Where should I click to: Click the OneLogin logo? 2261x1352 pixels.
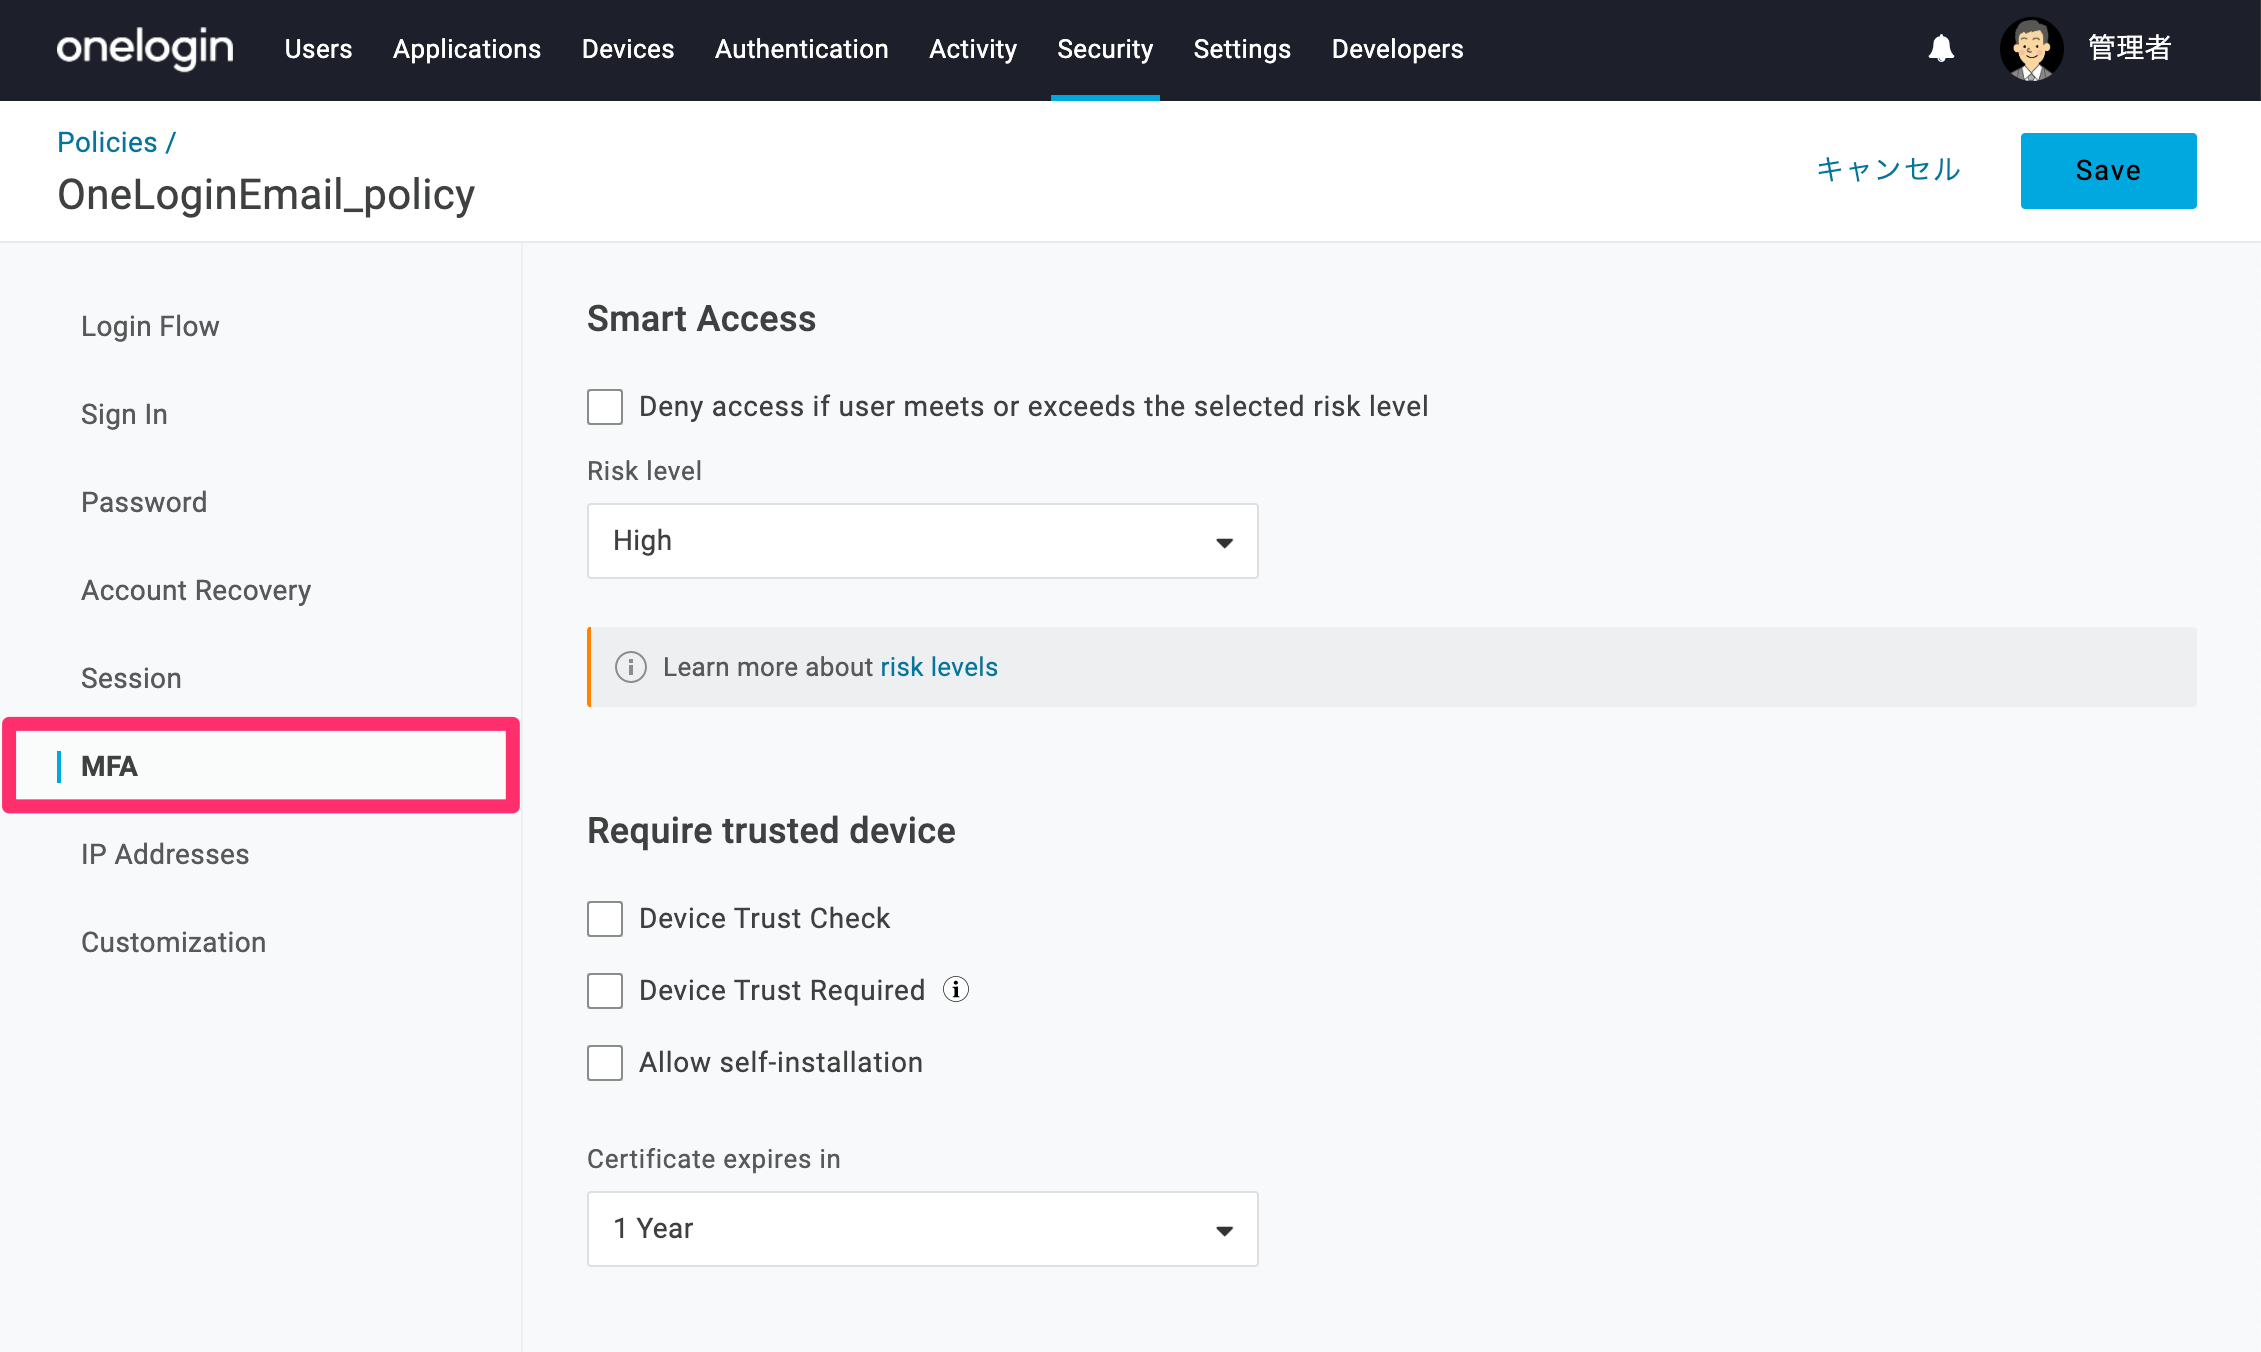[145, 49]
